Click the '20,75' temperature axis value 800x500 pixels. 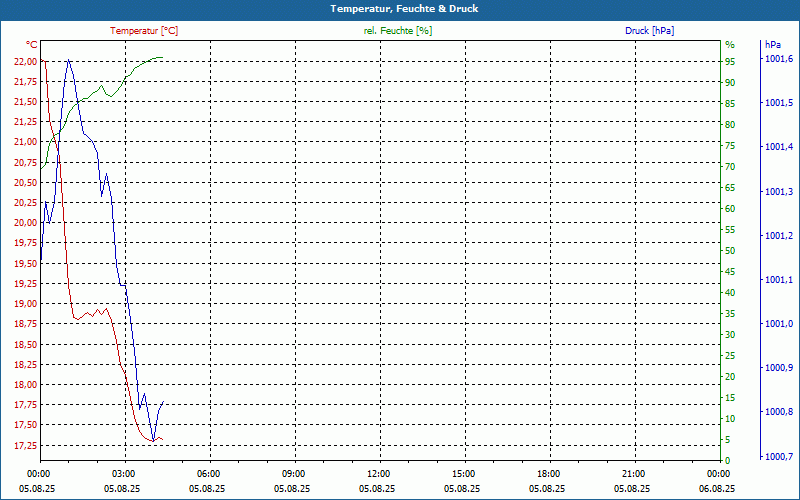[24, 162]
